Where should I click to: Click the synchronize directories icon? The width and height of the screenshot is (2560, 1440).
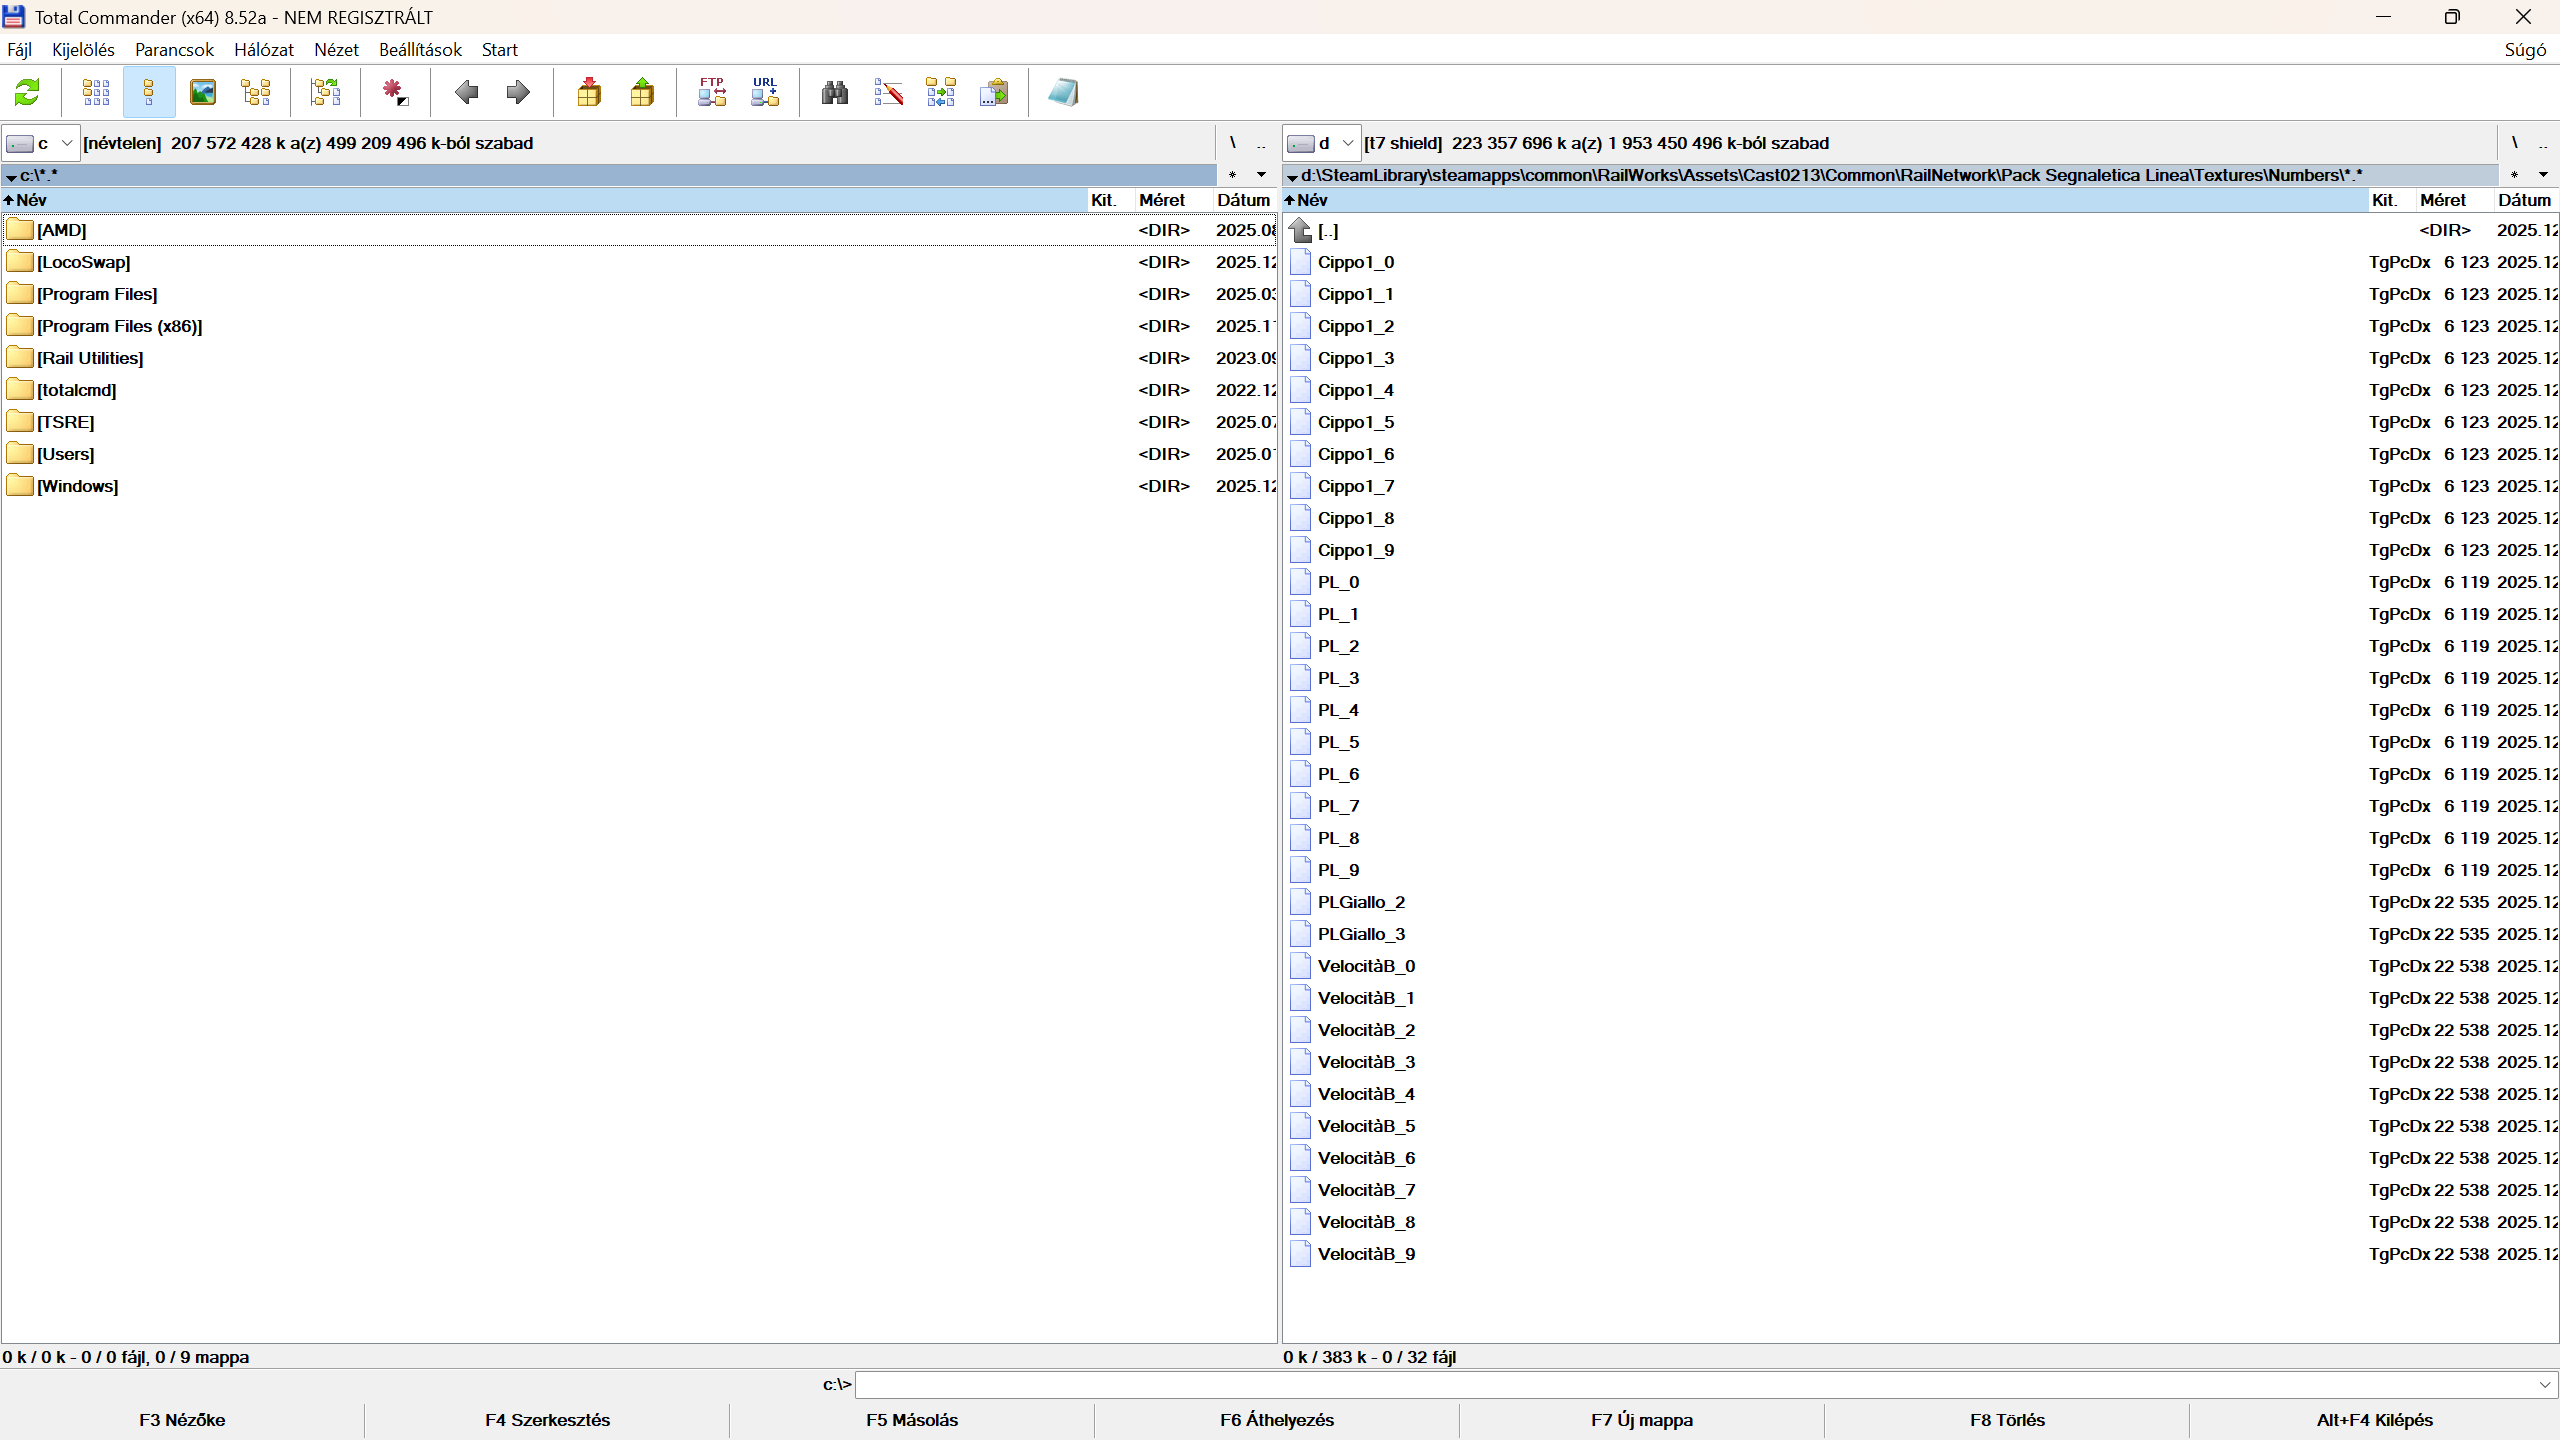point(941,93)
